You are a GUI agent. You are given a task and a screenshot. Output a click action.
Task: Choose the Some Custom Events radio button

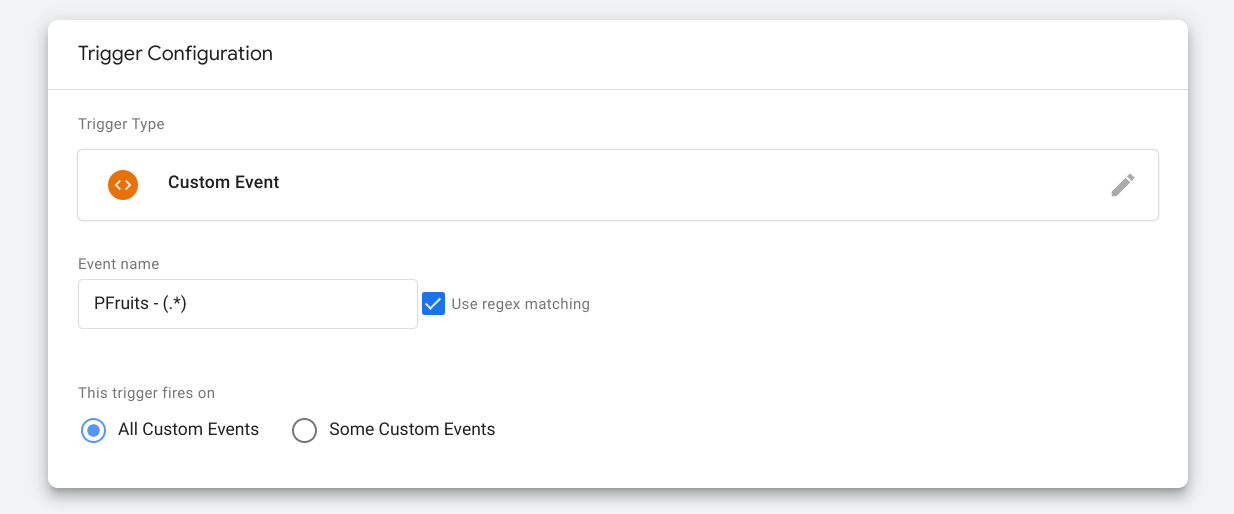click(x=304, y=430)
